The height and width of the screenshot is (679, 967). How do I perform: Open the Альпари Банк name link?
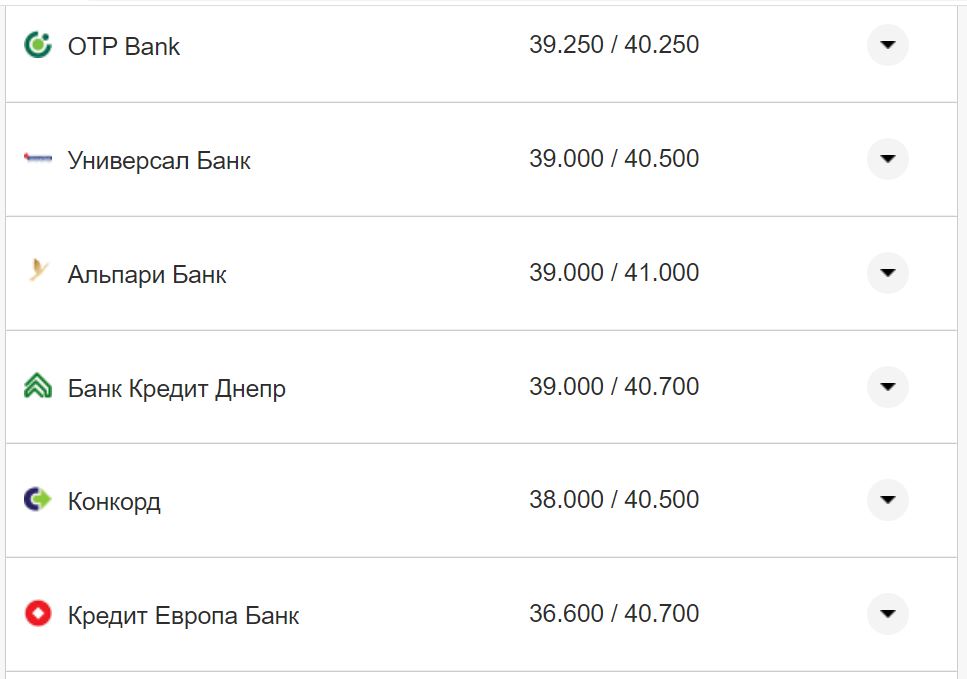point(147,275)
